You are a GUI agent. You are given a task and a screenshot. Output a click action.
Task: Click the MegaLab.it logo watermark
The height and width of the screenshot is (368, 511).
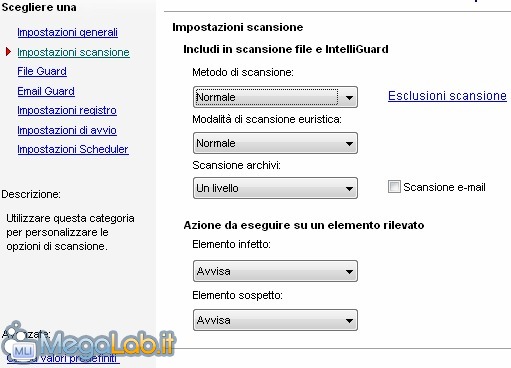click(89, 342)
